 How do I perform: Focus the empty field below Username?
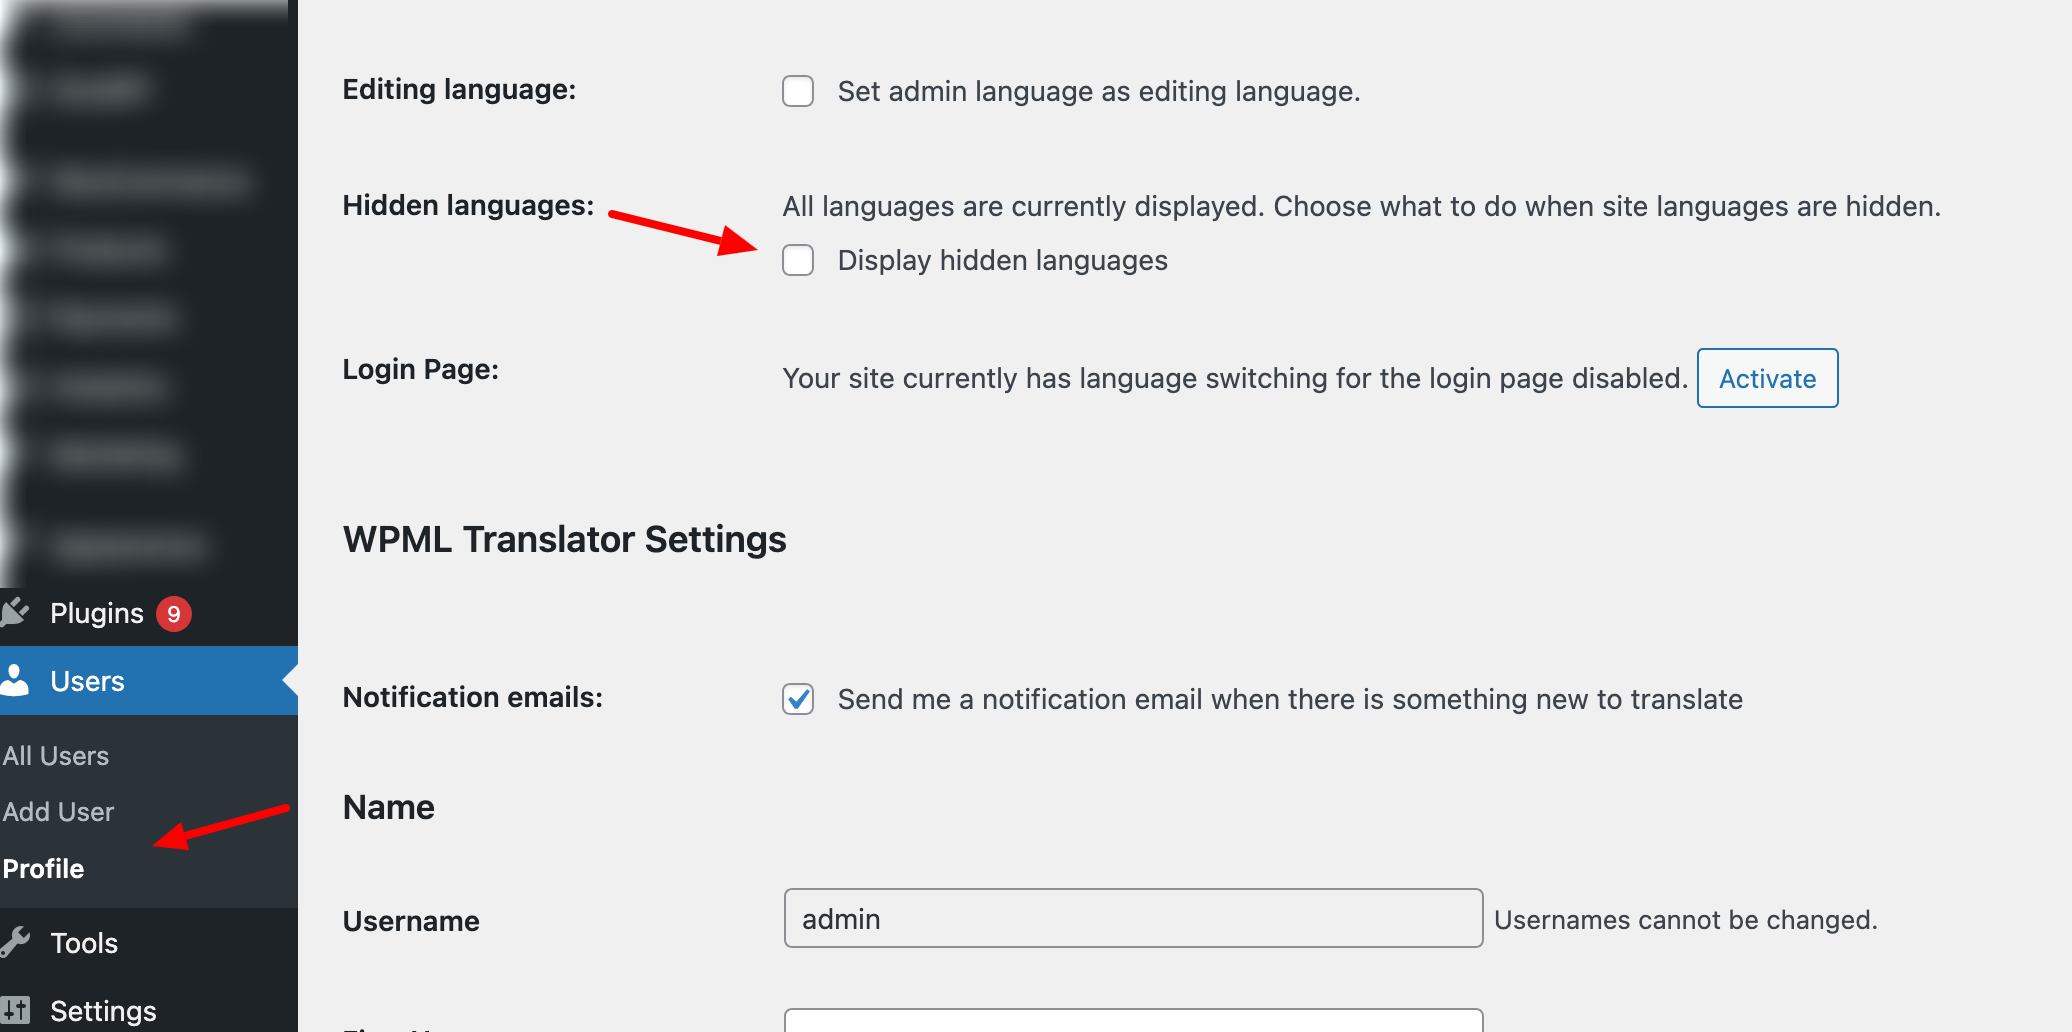coord(1133,1022)
